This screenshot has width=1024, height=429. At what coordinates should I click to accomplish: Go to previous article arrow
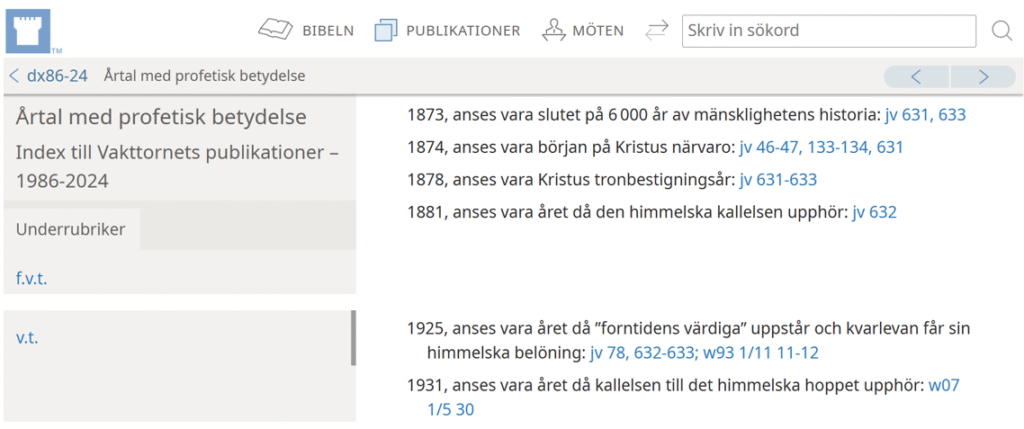916,76
